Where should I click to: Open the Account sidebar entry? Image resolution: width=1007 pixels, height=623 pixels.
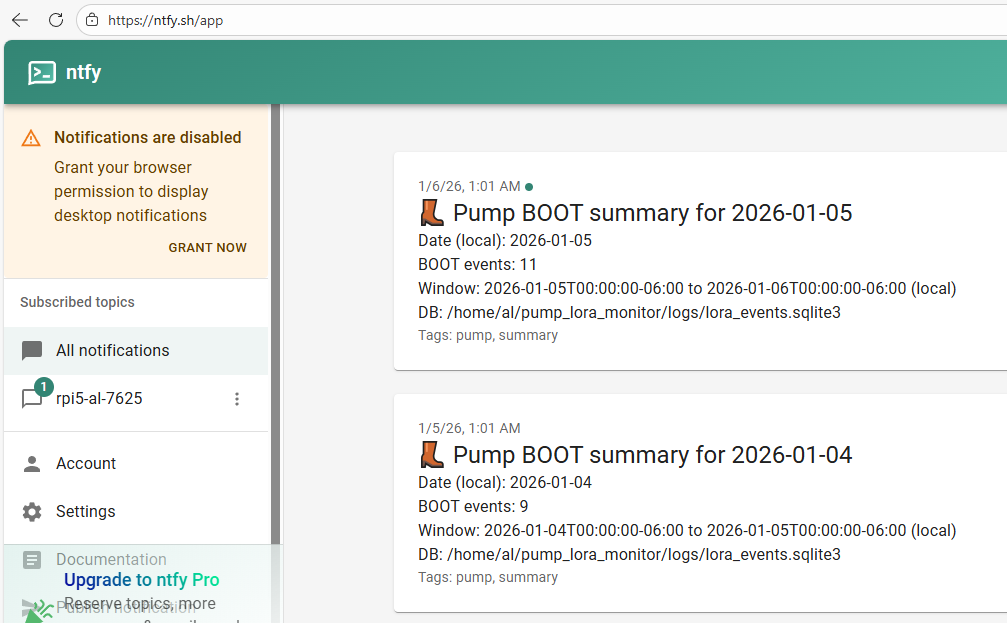[86, 464]
